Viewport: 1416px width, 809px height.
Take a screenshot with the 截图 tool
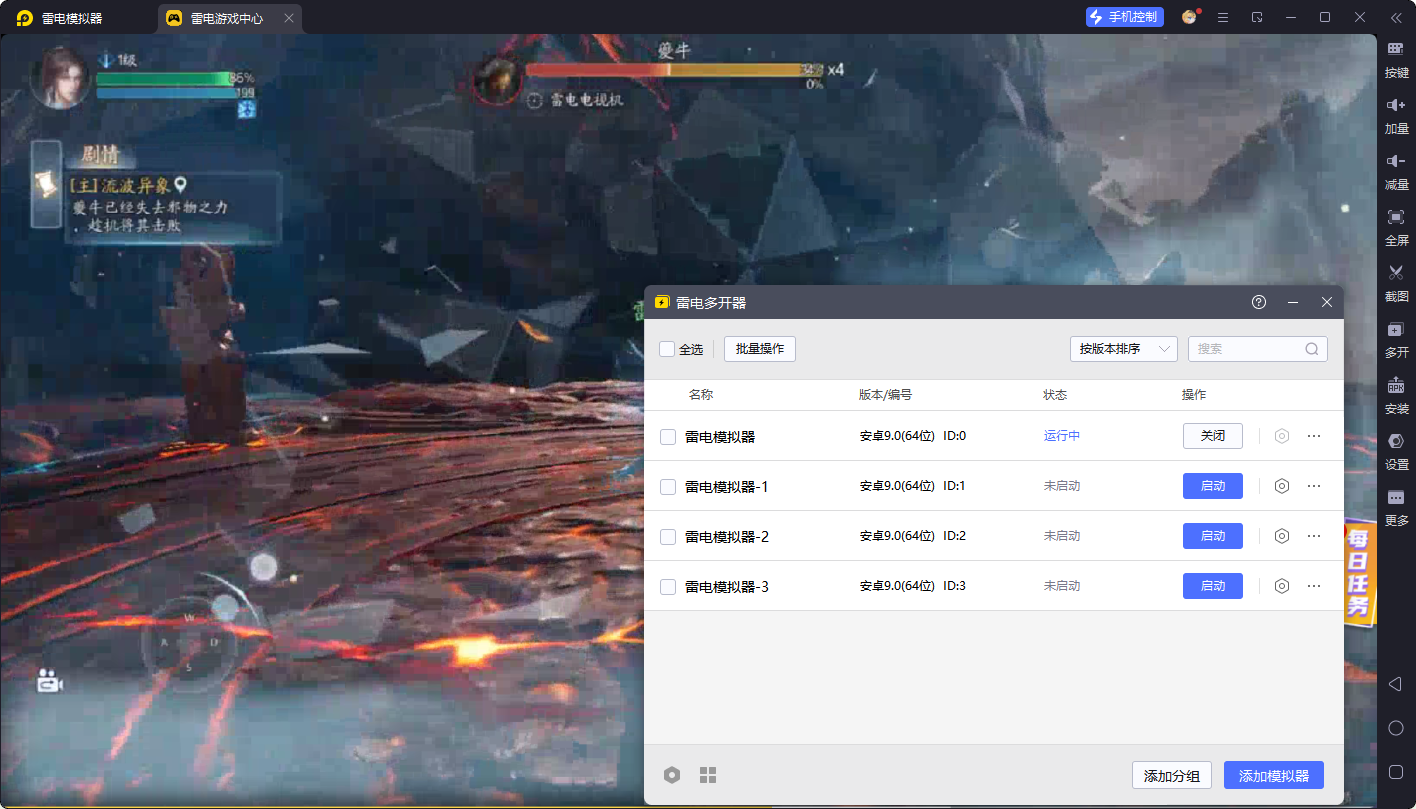point(1396,284)
